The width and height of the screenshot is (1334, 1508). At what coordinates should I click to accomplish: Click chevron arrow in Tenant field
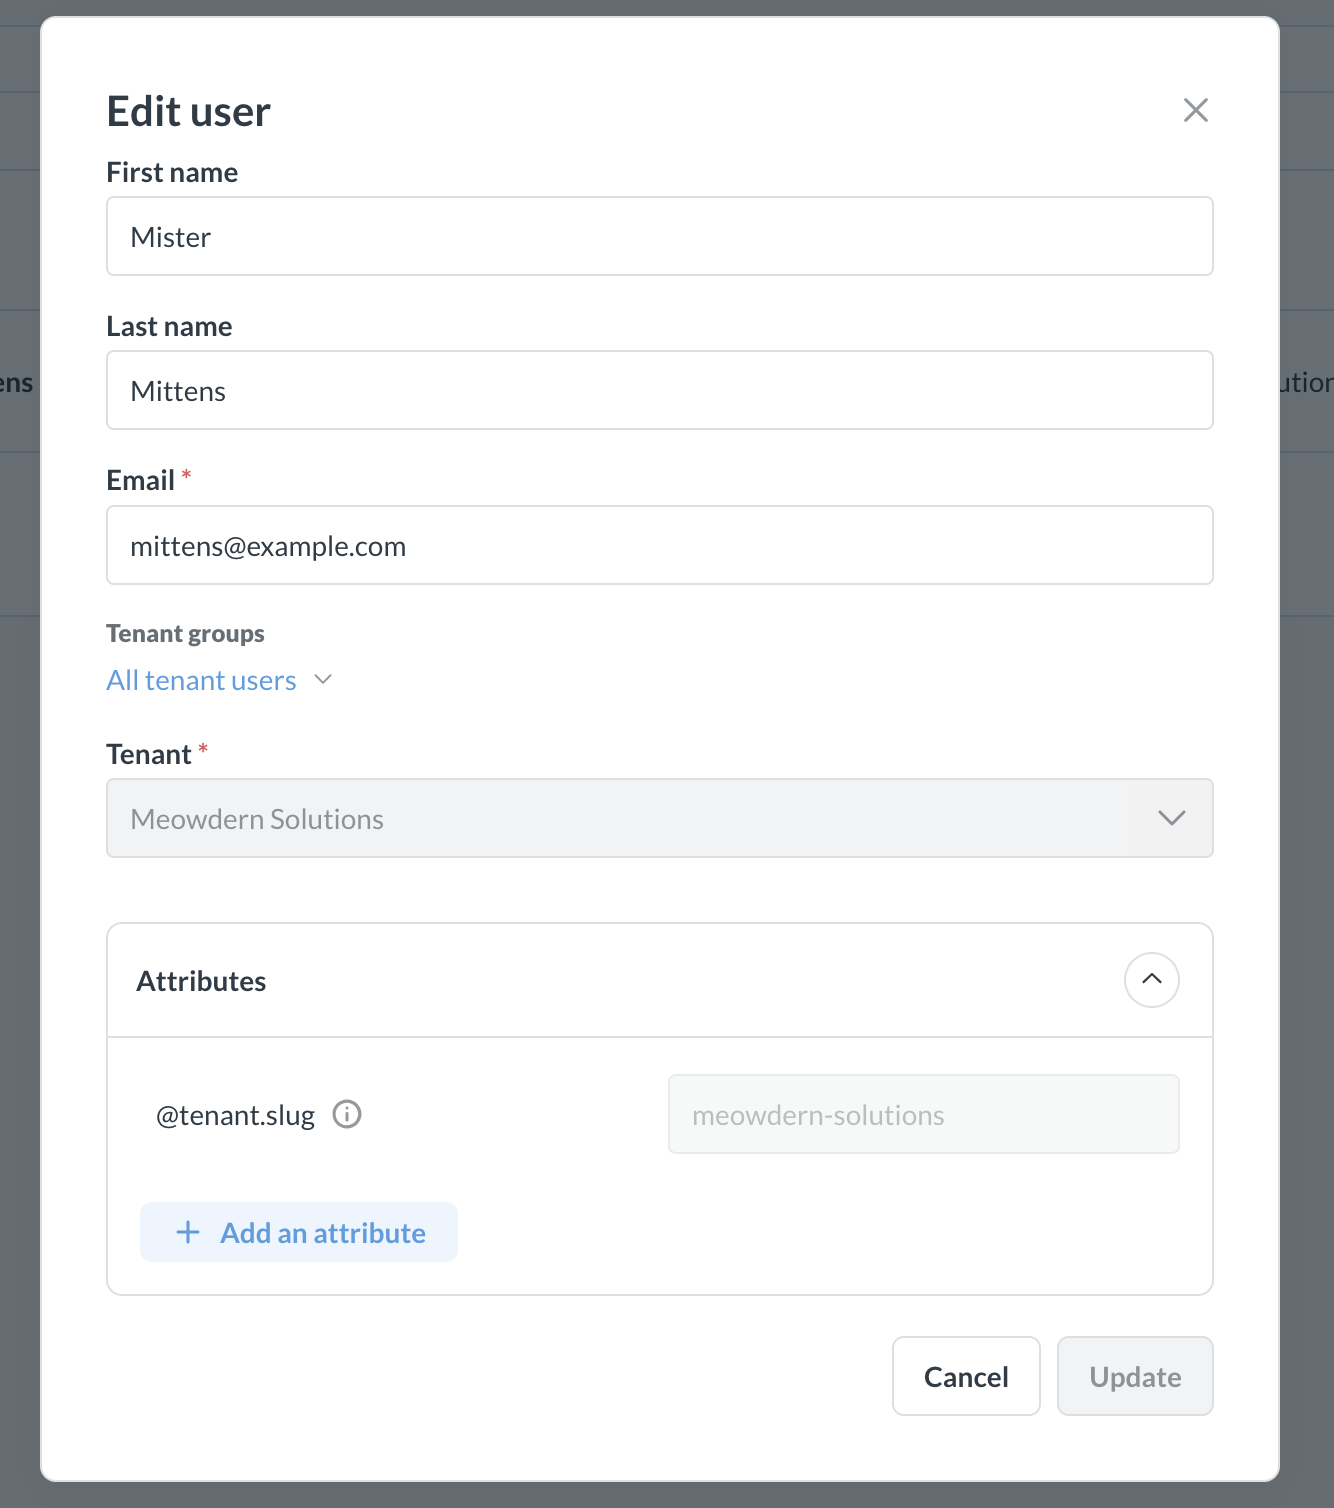pos(1171,818)
